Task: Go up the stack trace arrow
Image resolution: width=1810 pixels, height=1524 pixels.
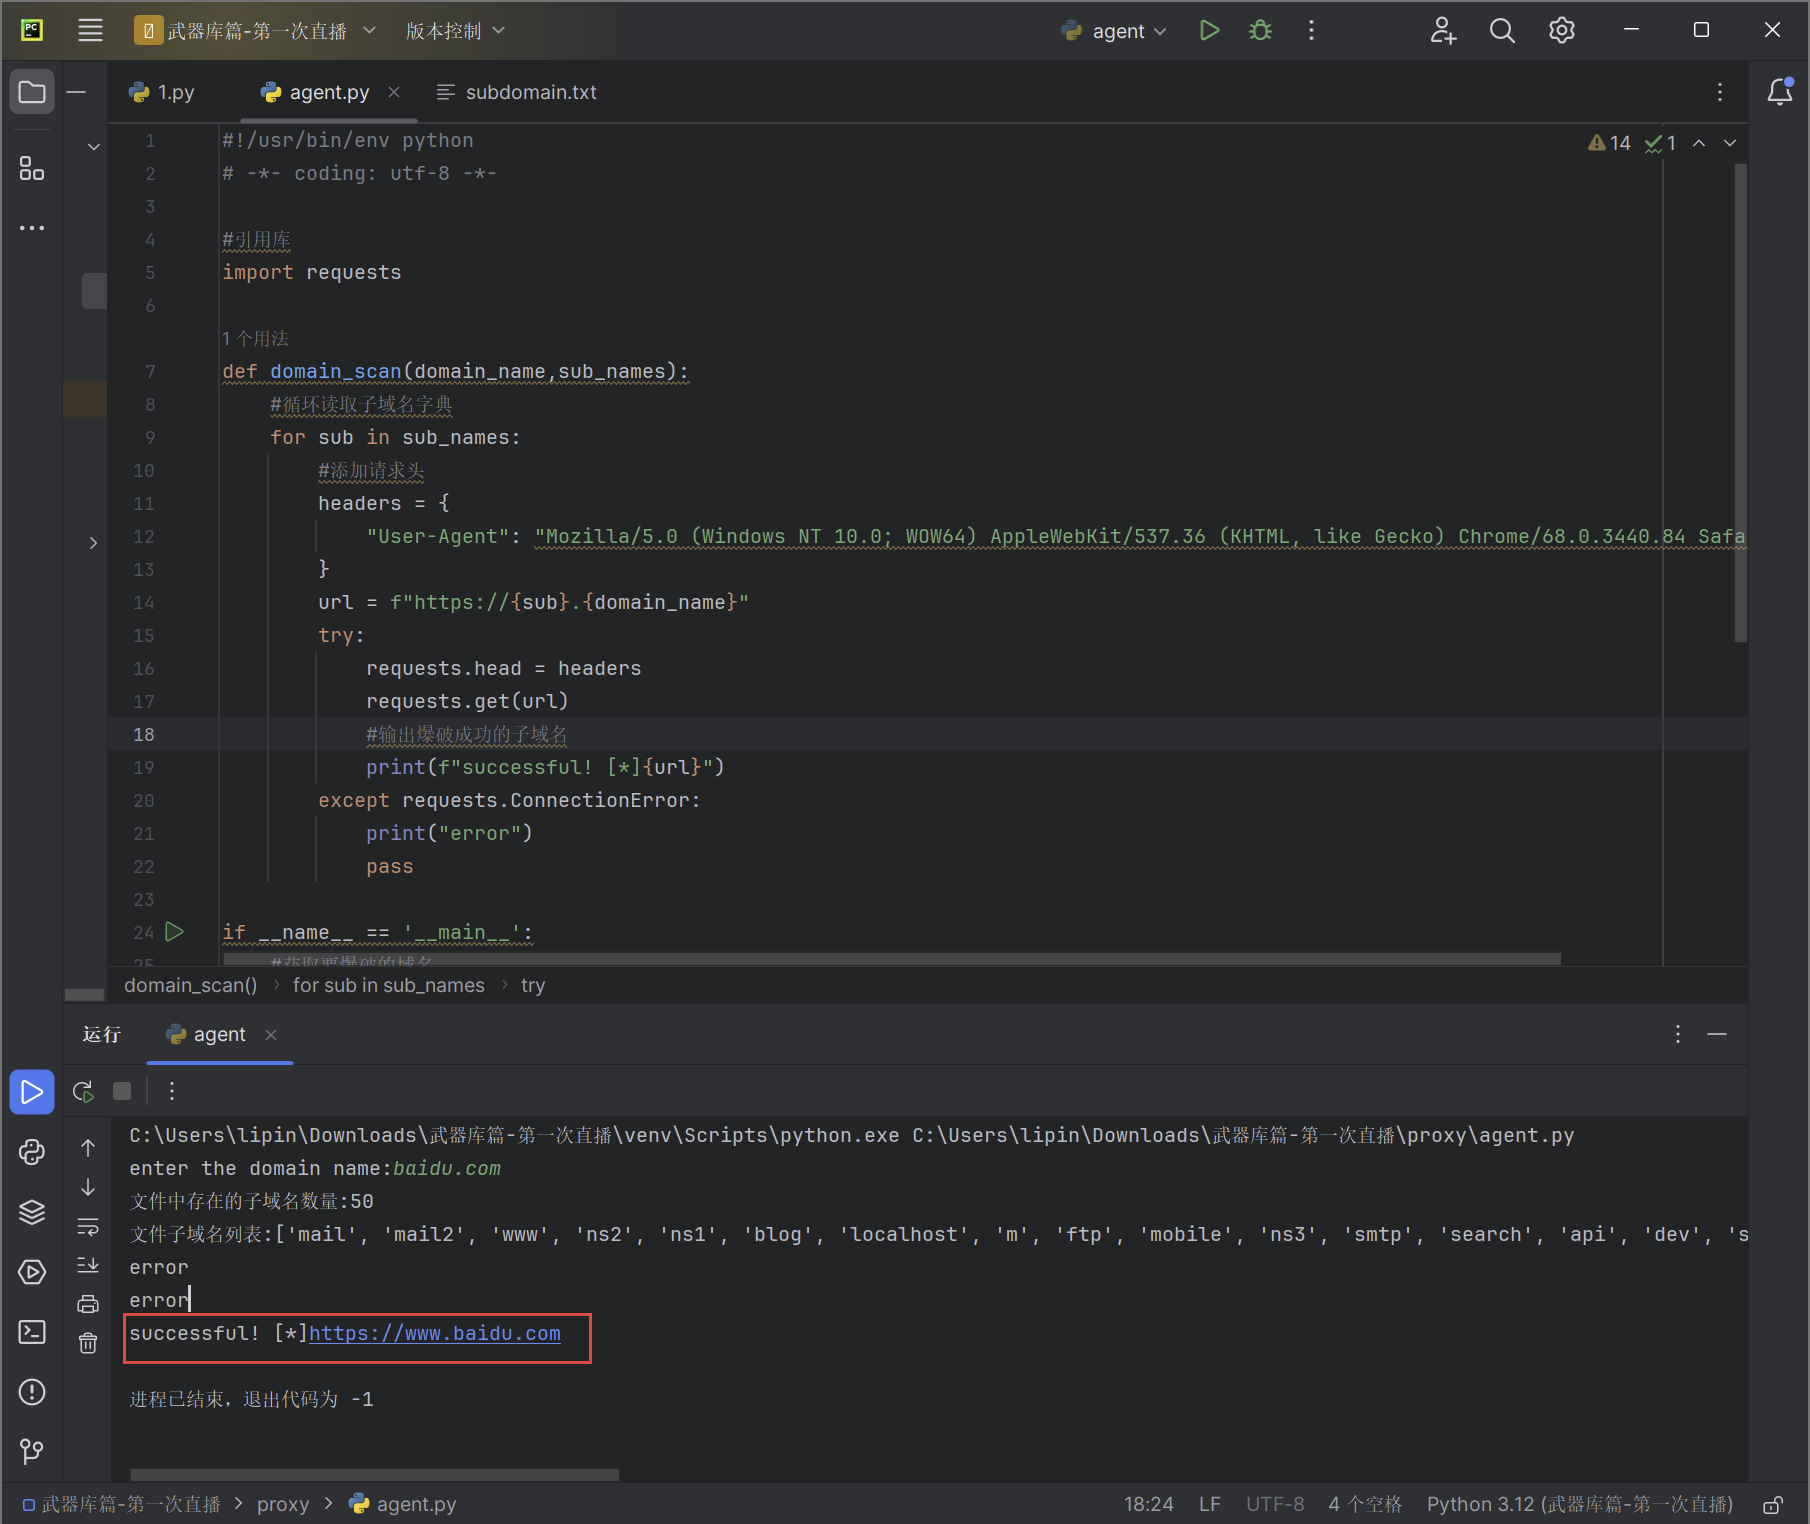Action: (x=88, y=1148)
